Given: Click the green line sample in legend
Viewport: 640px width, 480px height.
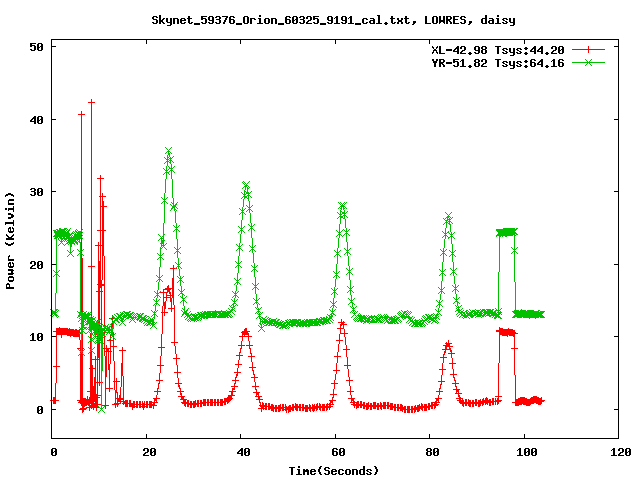Looking at the screenshot, I should [x=588, y=62].
